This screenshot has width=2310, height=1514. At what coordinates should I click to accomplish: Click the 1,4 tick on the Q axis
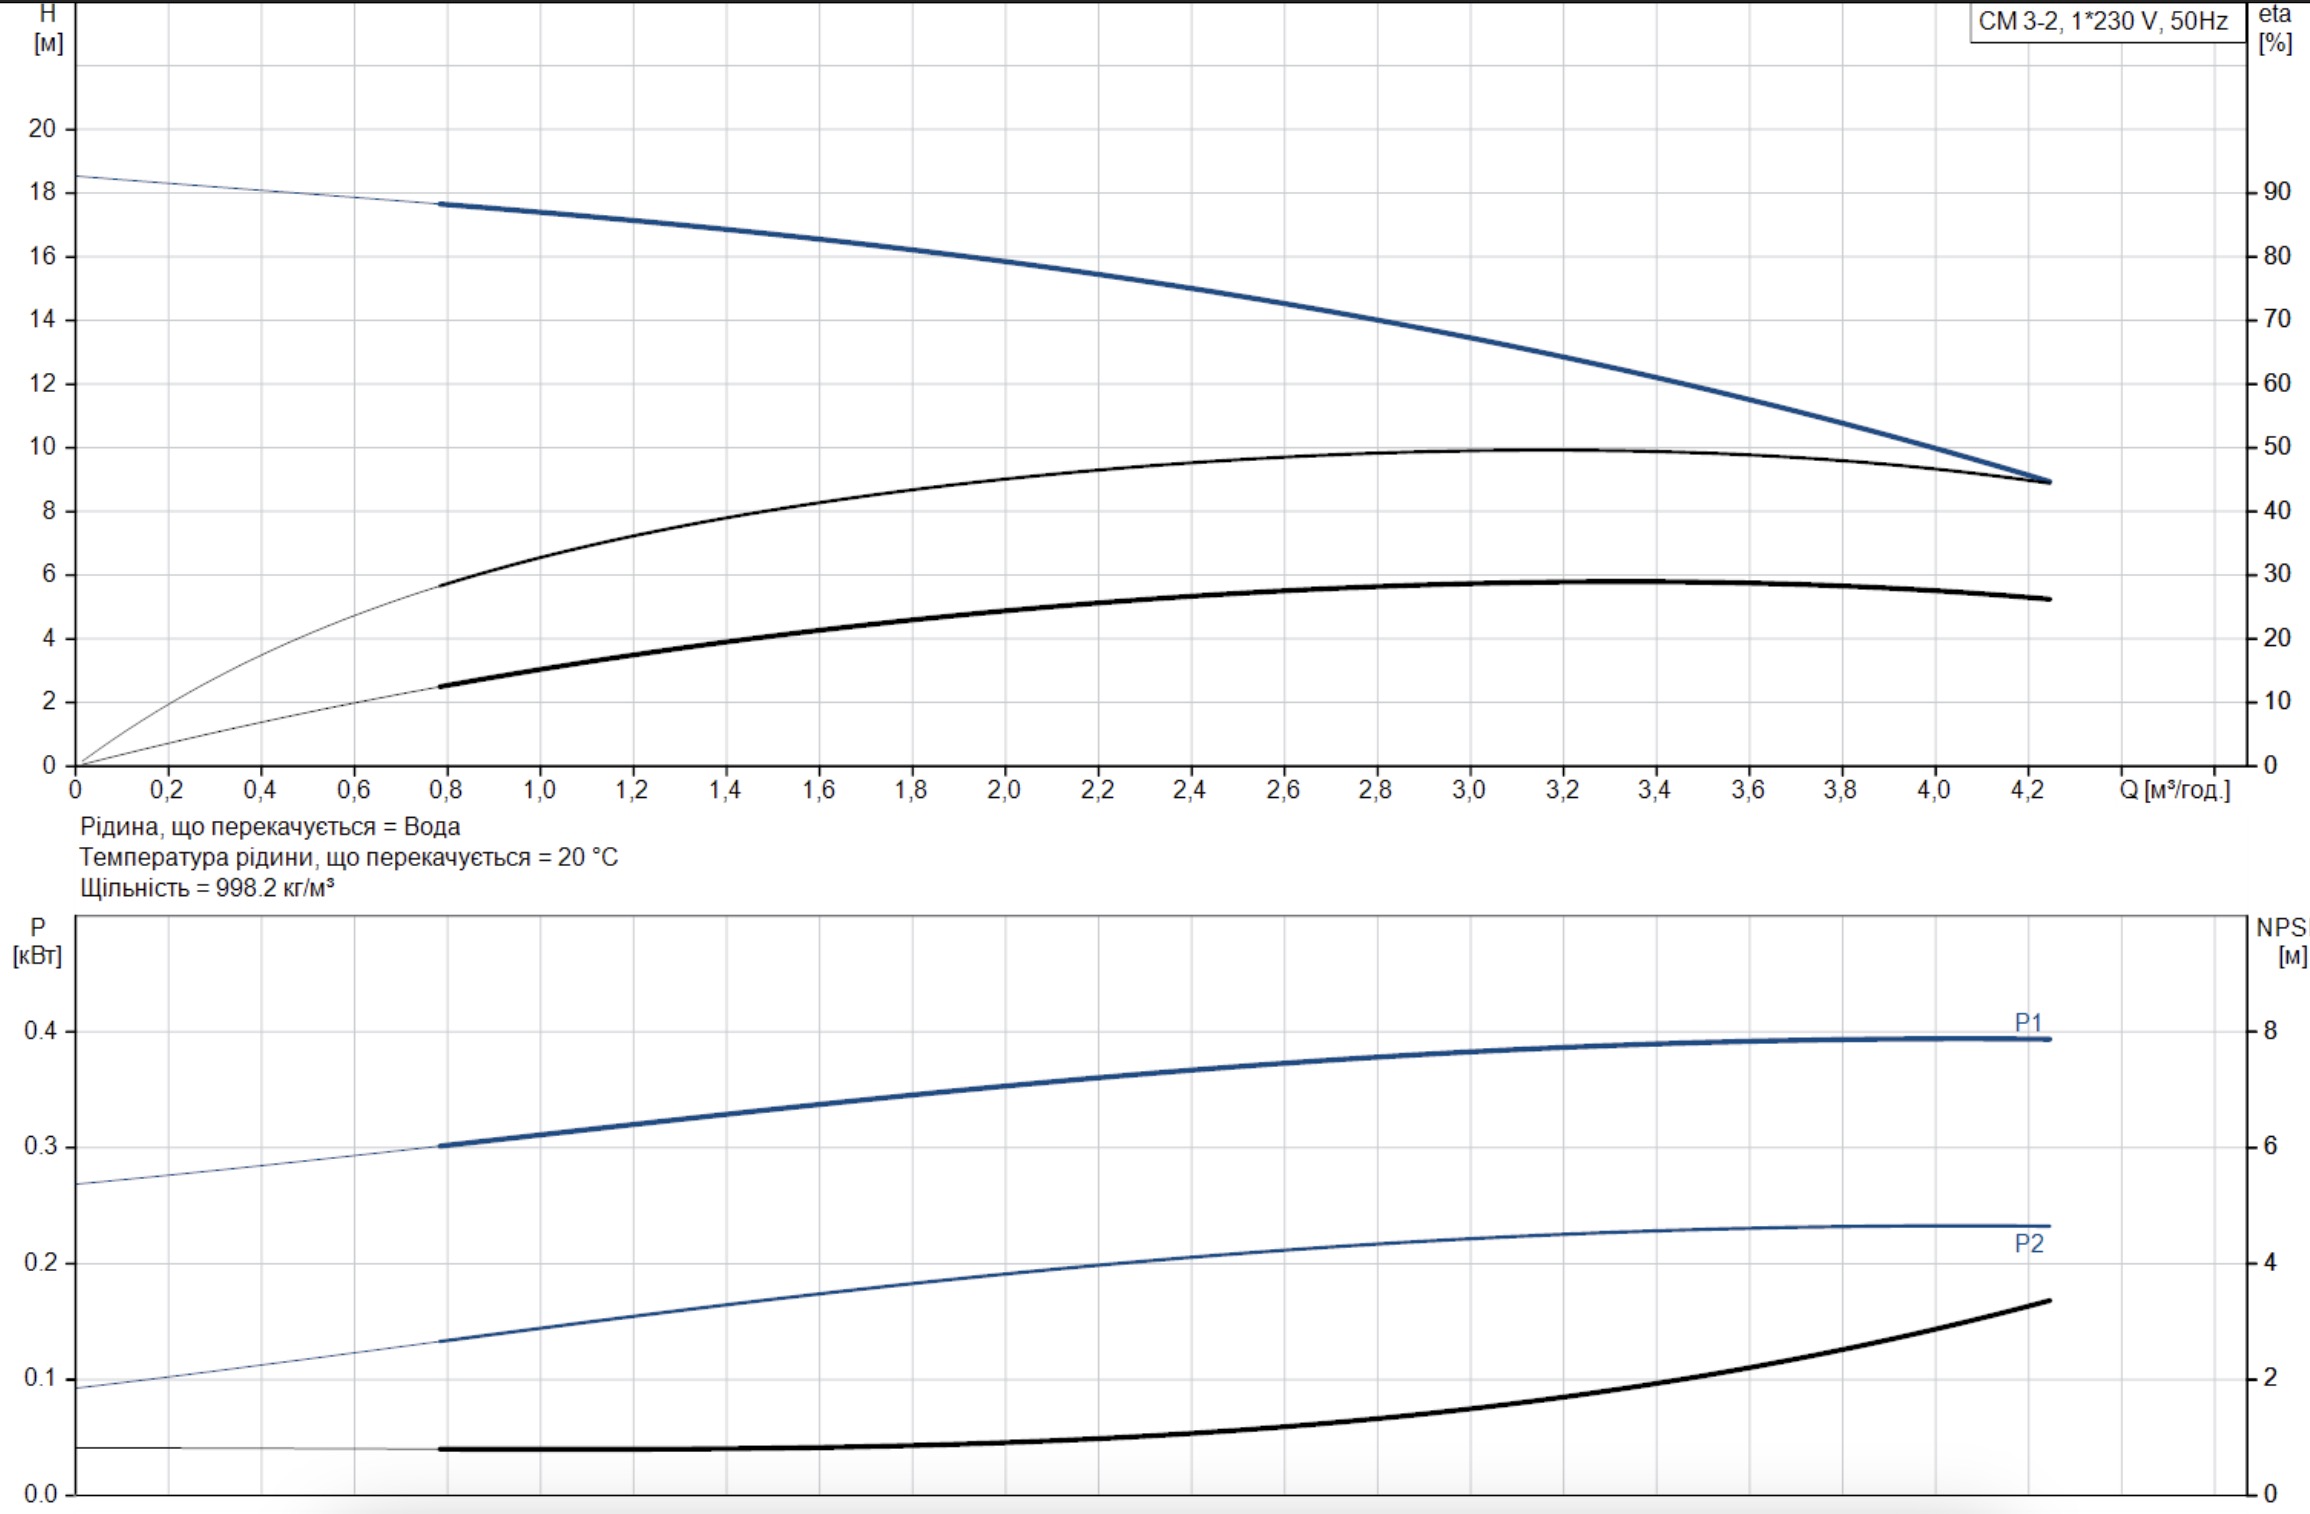pyautogui.click(x=725, y=790)
